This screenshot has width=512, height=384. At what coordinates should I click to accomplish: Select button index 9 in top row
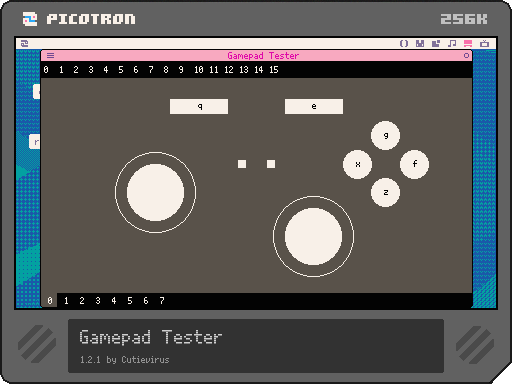point(181,70)
